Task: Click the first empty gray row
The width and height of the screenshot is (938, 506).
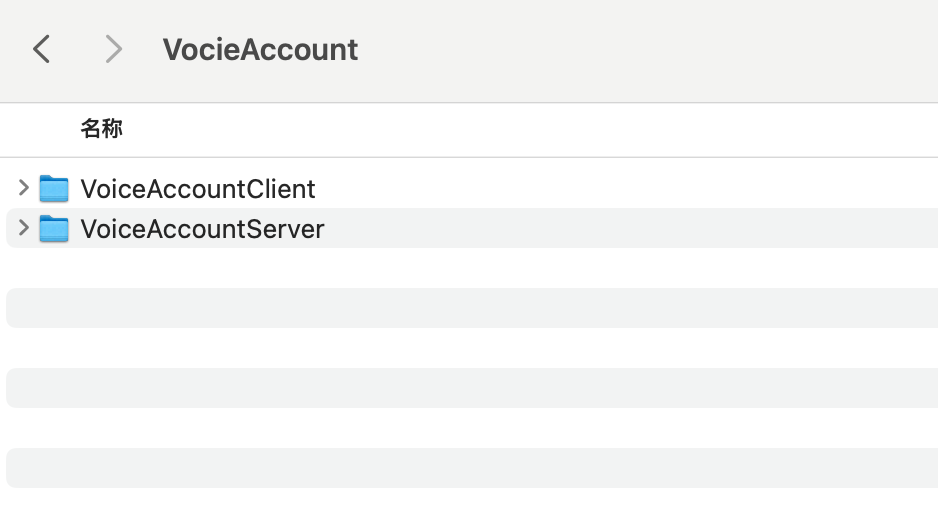Action: coord(470,308)
